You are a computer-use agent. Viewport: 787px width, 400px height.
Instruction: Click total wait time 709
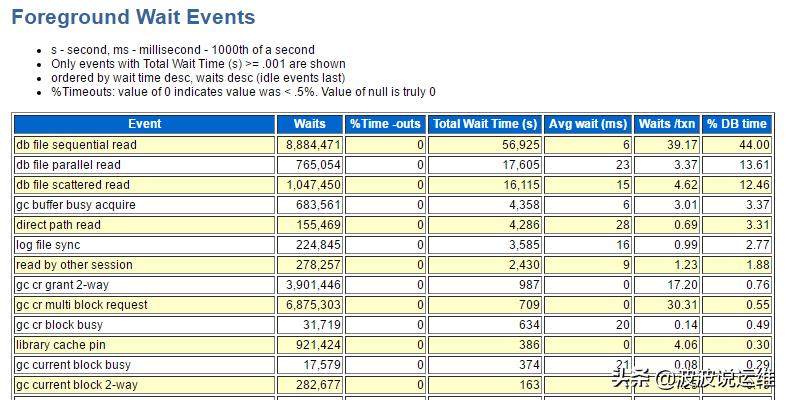[529, 305]
